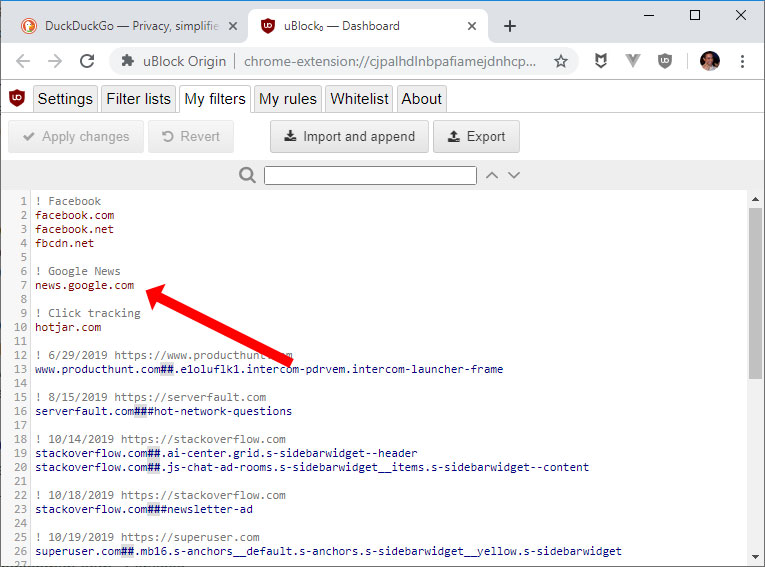This screenshot has height=567, width=765.
Task: Click the facebook.net filter line
Action: click(74, 229)
